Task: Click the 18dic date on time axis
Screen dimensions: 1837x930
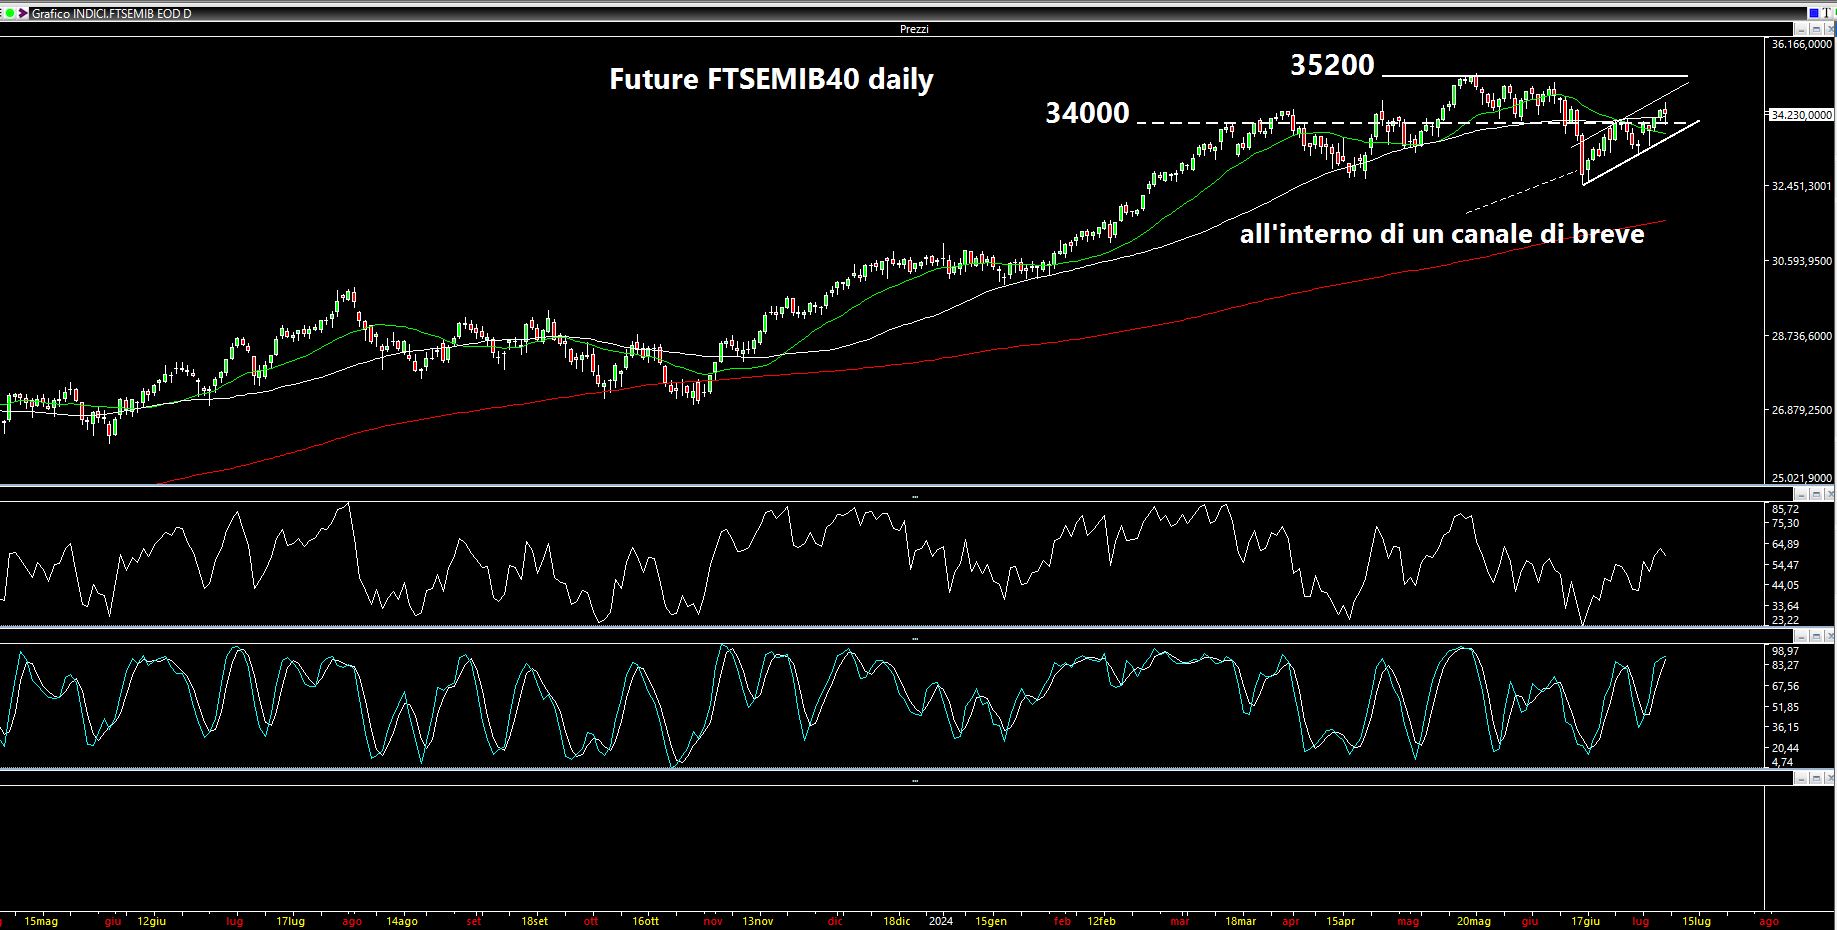Action: pyautogui.click(x=896, y=921)
